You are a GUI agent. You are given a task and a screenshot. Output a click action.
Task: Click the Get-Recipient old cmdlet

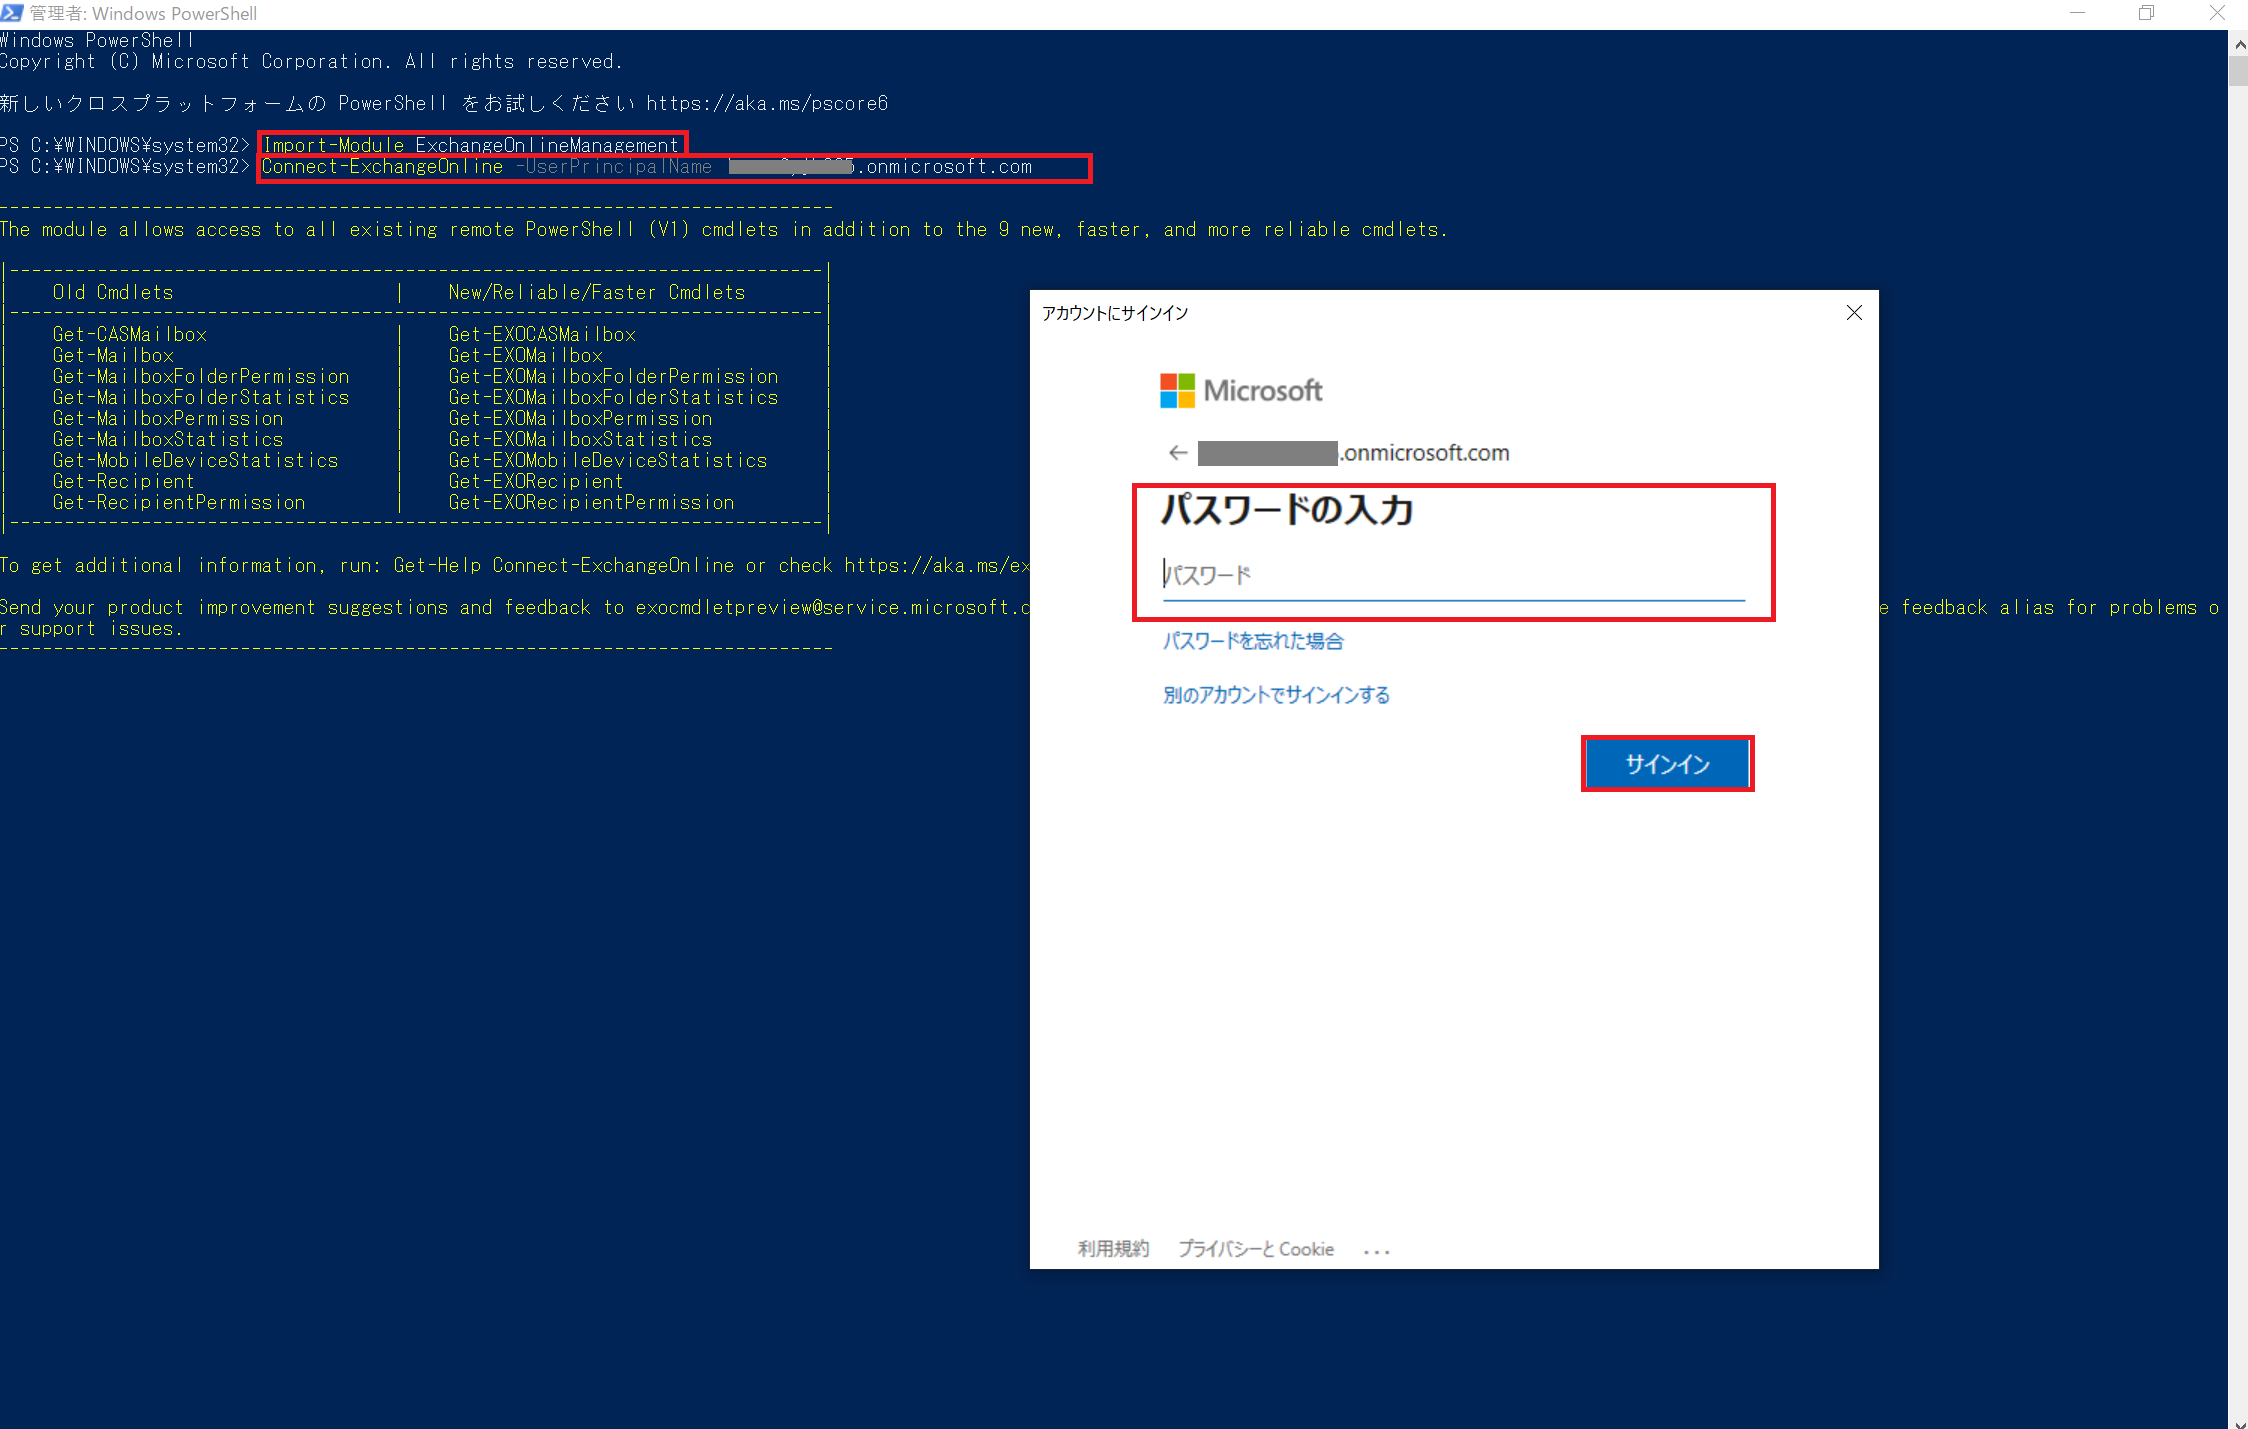coord(124,482)
